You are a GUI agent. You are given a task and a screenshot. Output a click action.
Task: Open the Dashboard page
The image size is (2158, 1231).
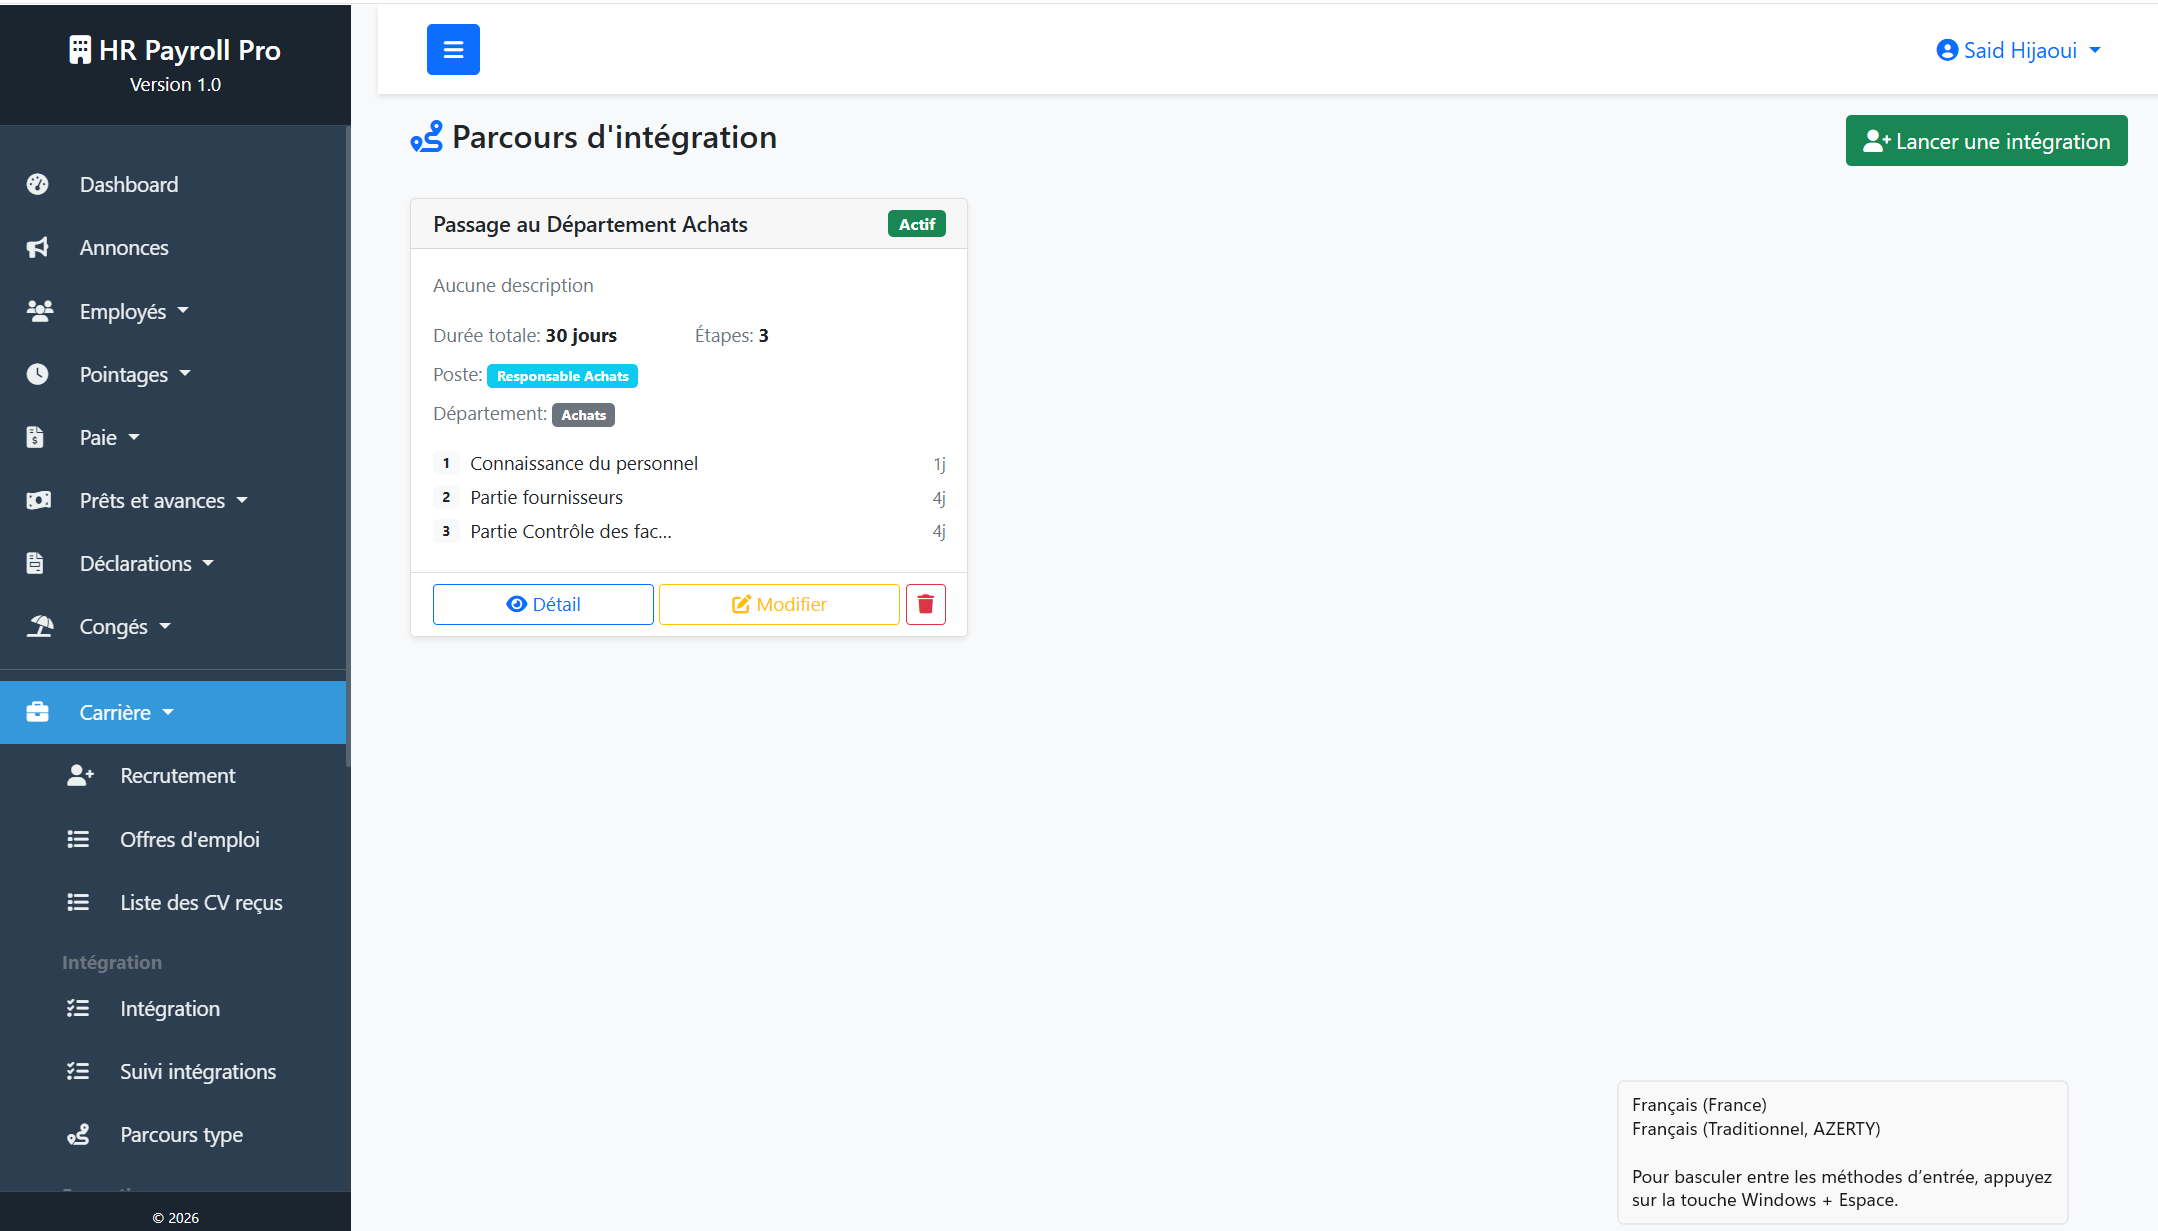[x=173, y=184]
